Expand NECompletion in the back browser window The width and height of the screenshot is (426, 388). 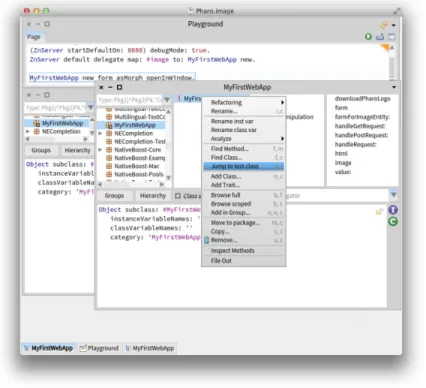28,132
